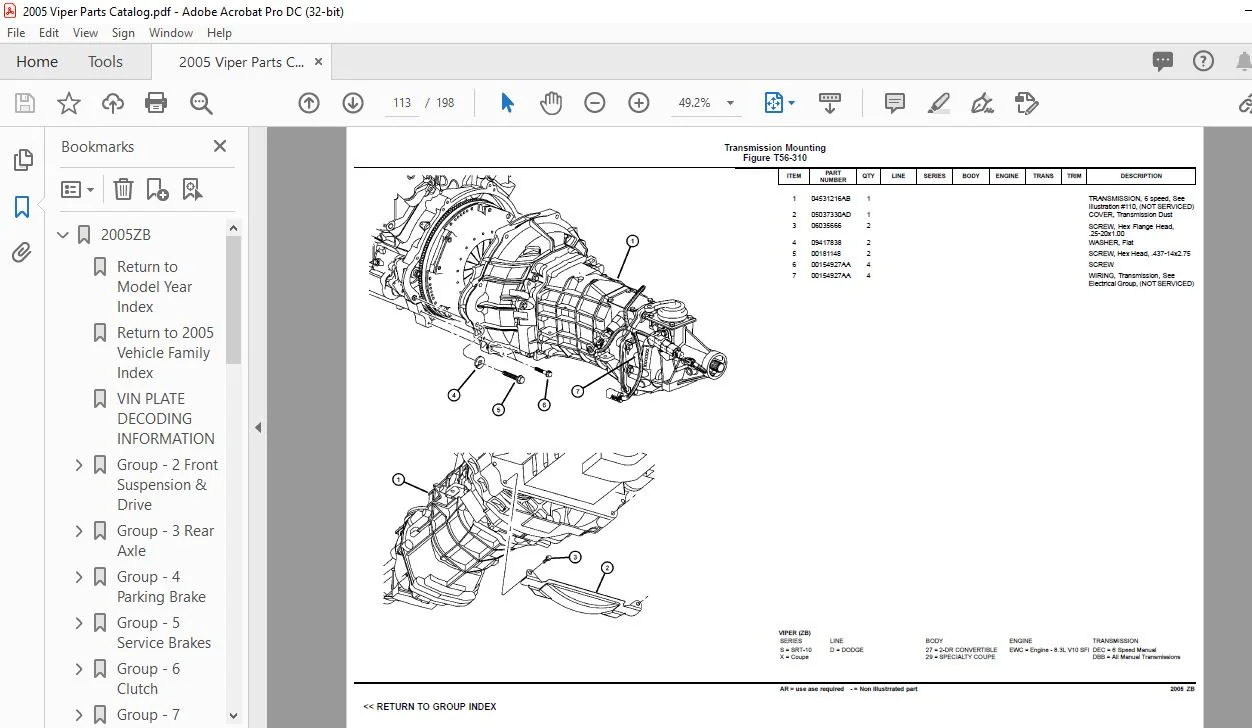The width and height of the screenshot is (1252, 728).
Task: Open the notifications chat icon
Action: [1162, 61]
